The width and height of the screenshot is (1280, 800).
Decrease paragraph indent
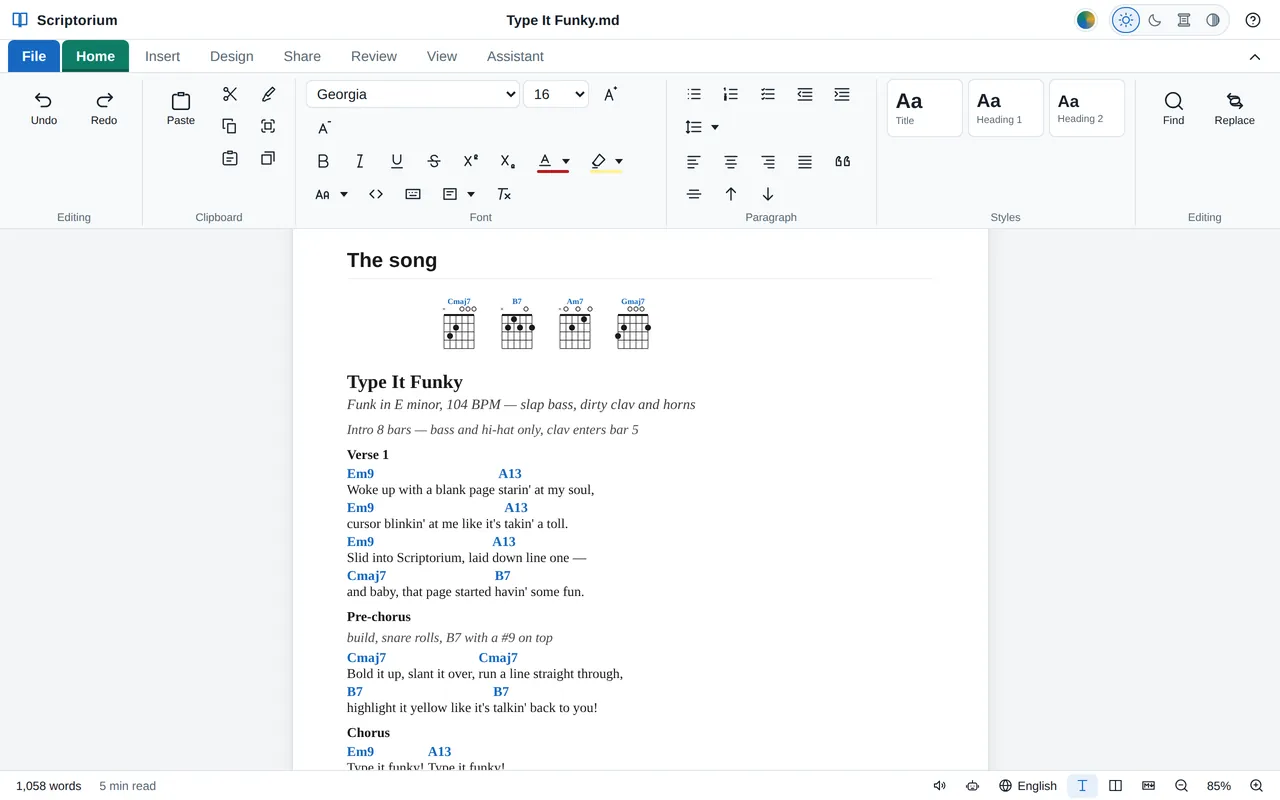805,94
